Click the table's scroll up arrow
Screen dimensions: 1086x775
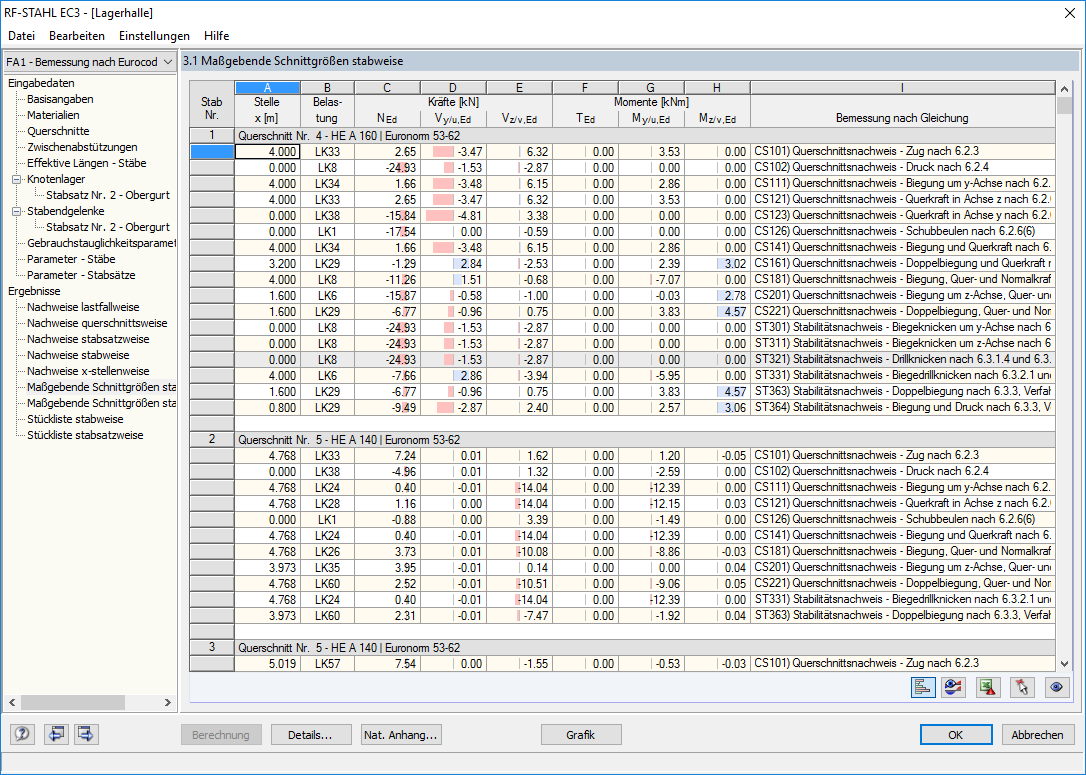[1065, 89]
